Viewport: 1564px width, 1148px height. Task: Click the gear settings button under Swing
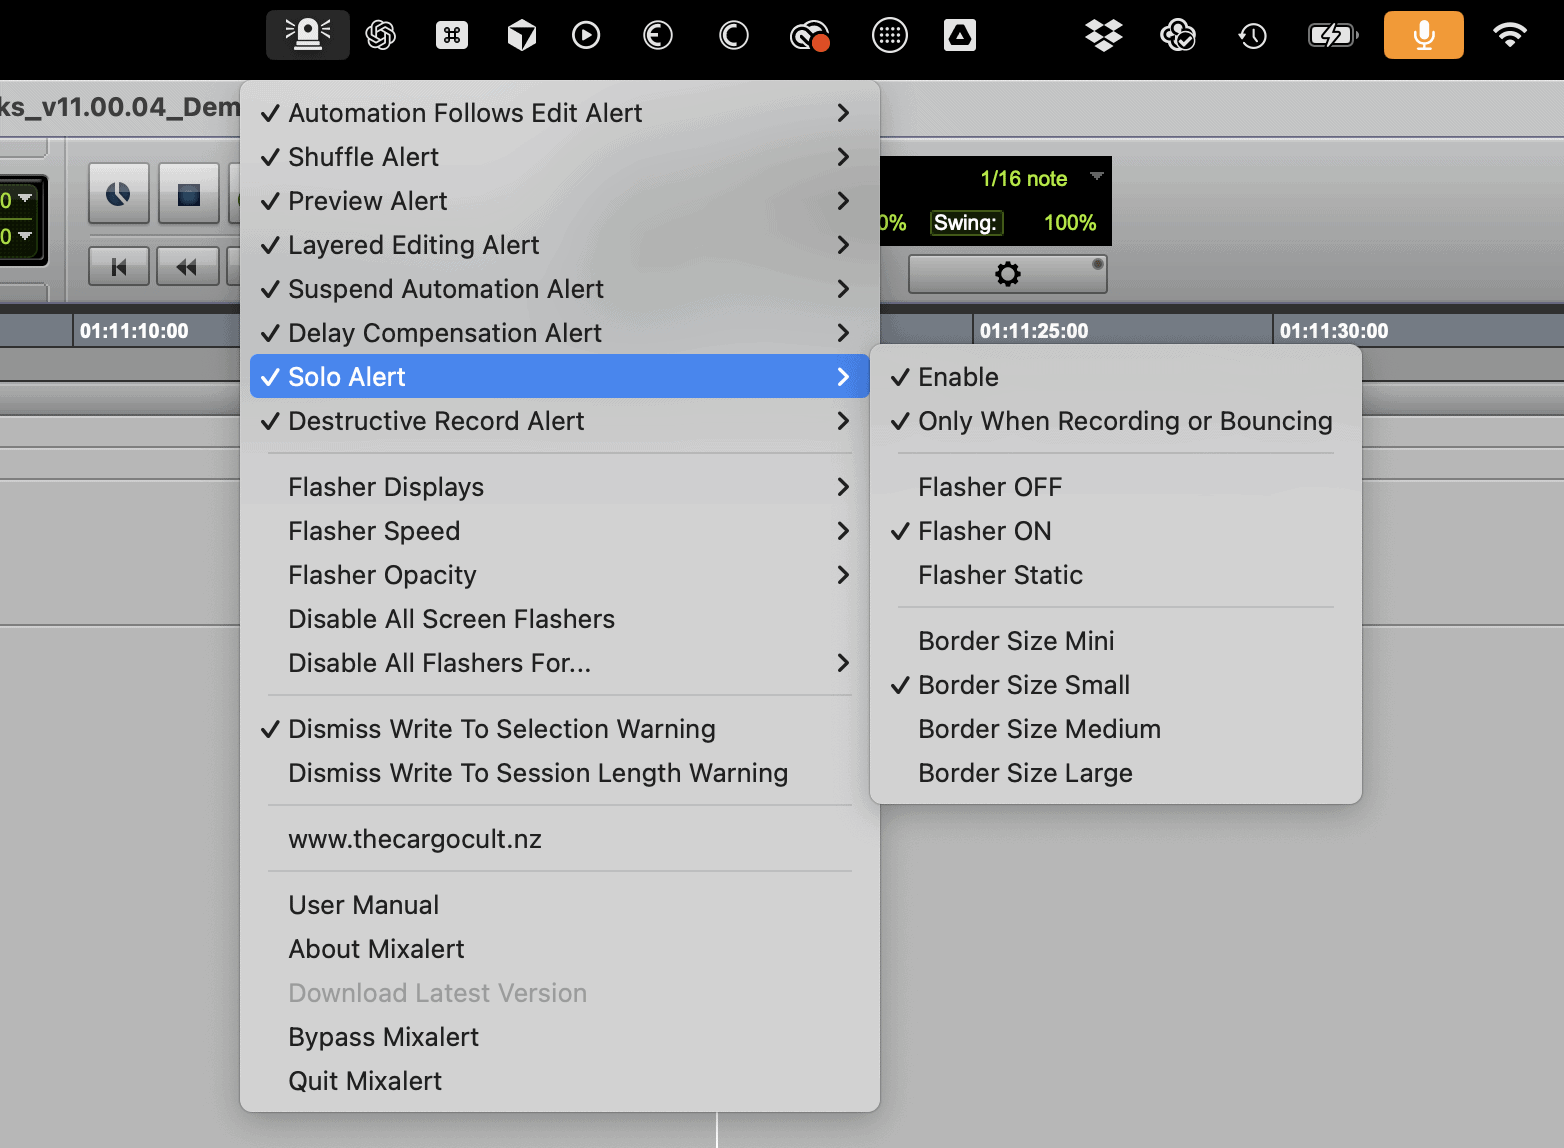point(1007,274)
